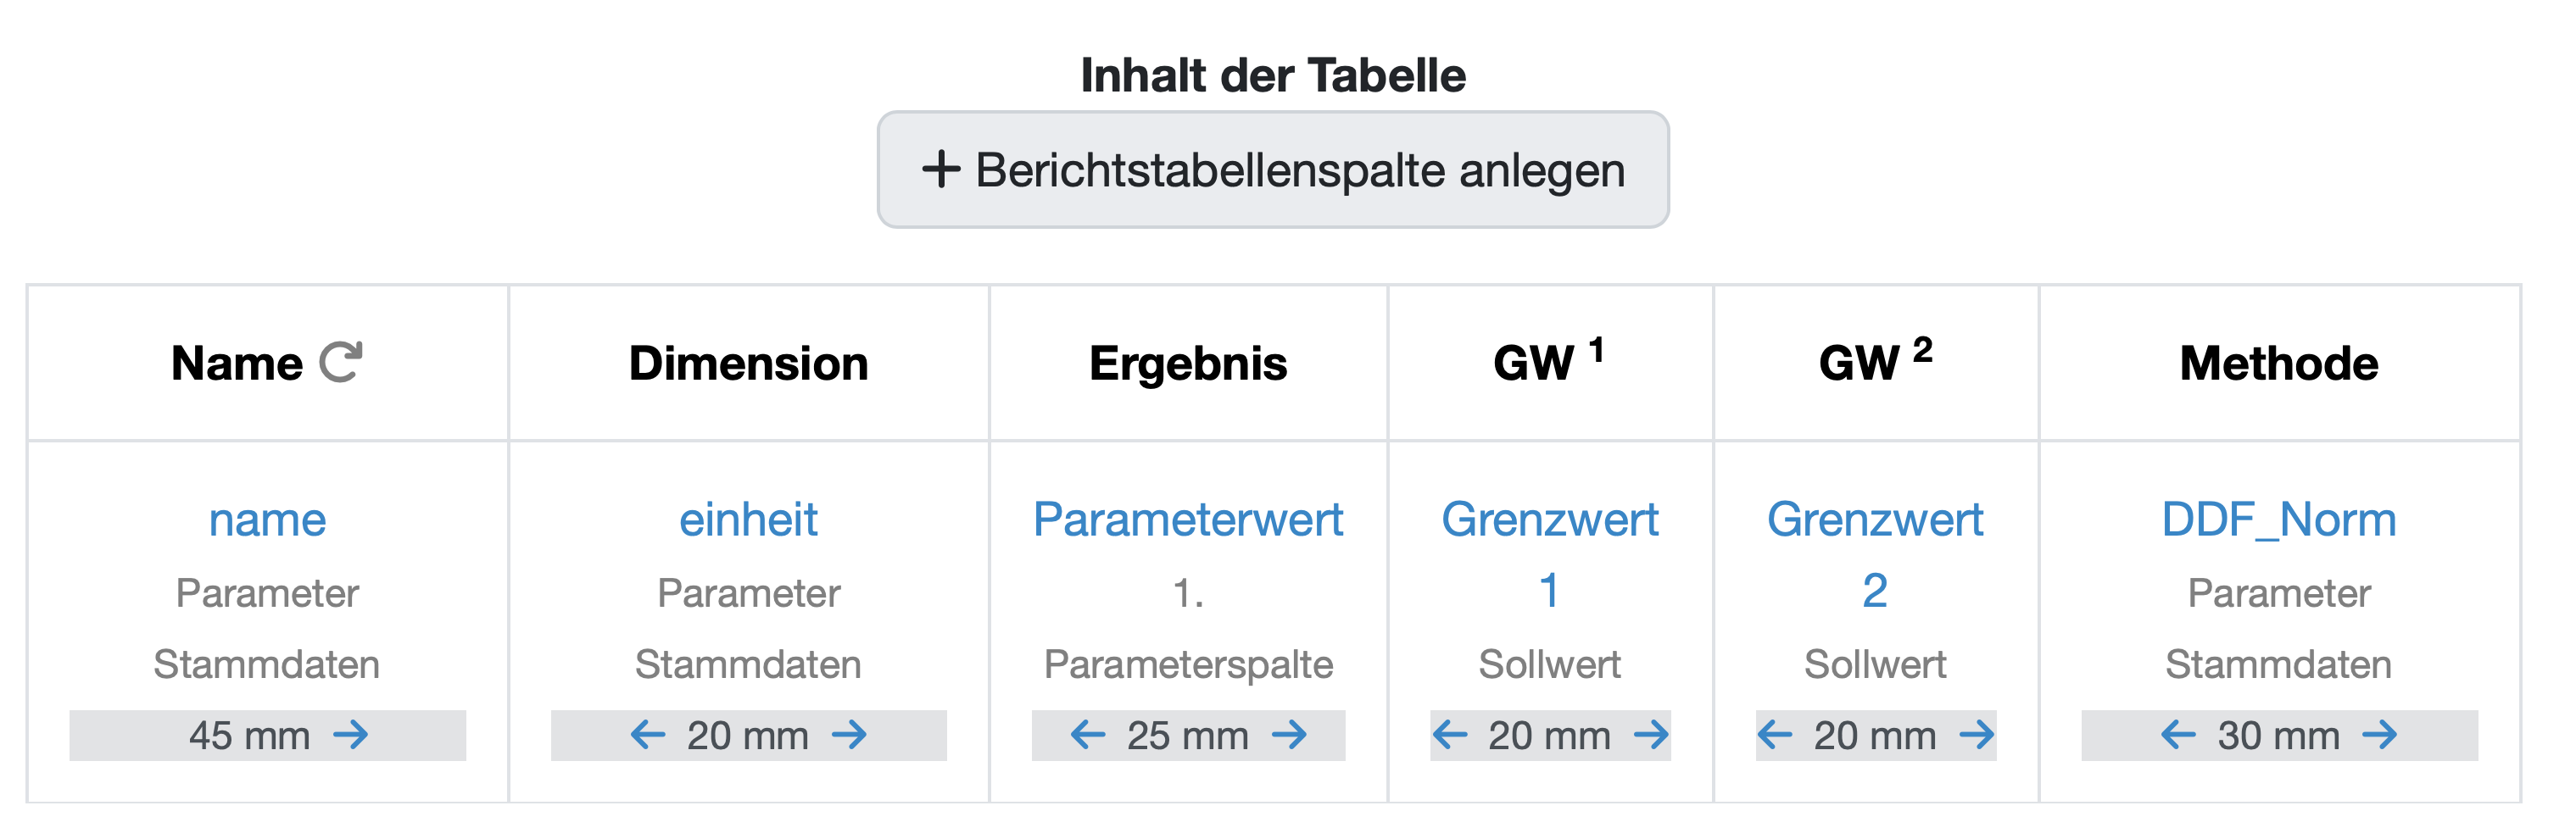Move Name column right with arrow
2576x839 pixels.
point(351,736)
